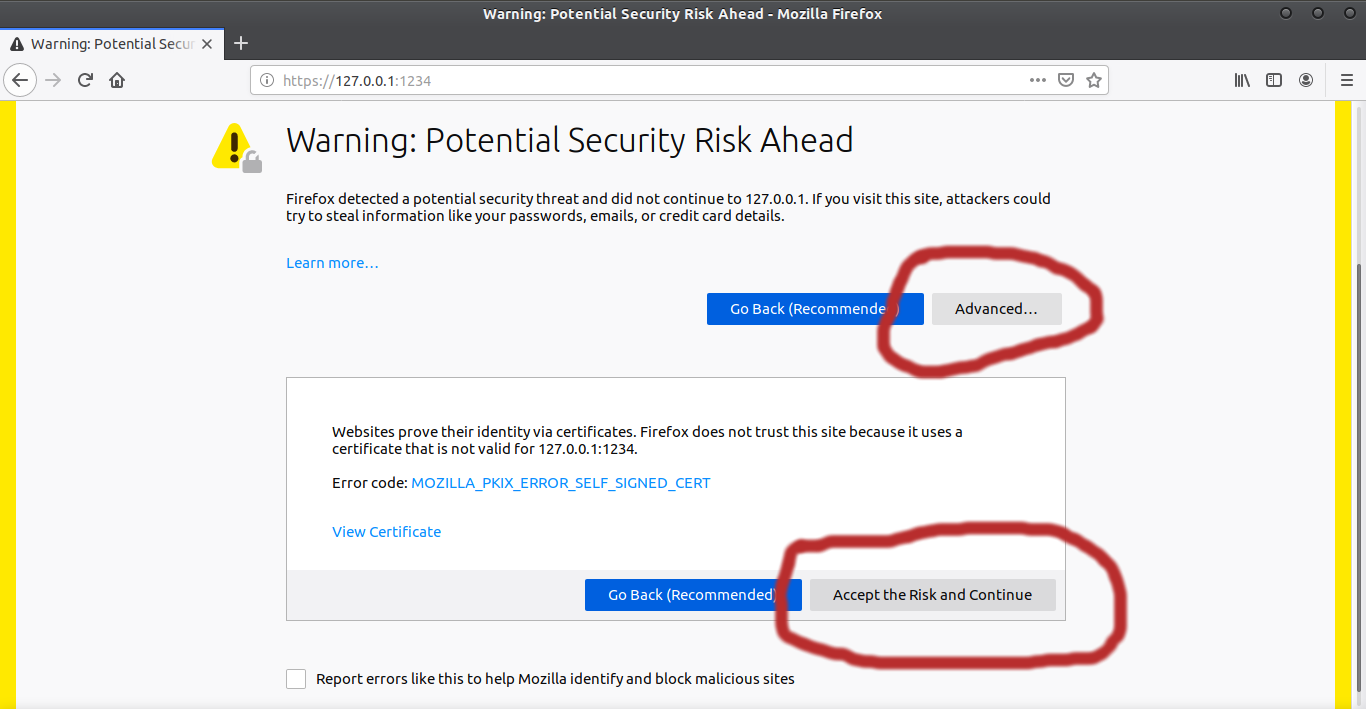This screenshot has width=1366, height=709.
Task: Click Accept the Risk and Continue
Action: pos(932,595)
